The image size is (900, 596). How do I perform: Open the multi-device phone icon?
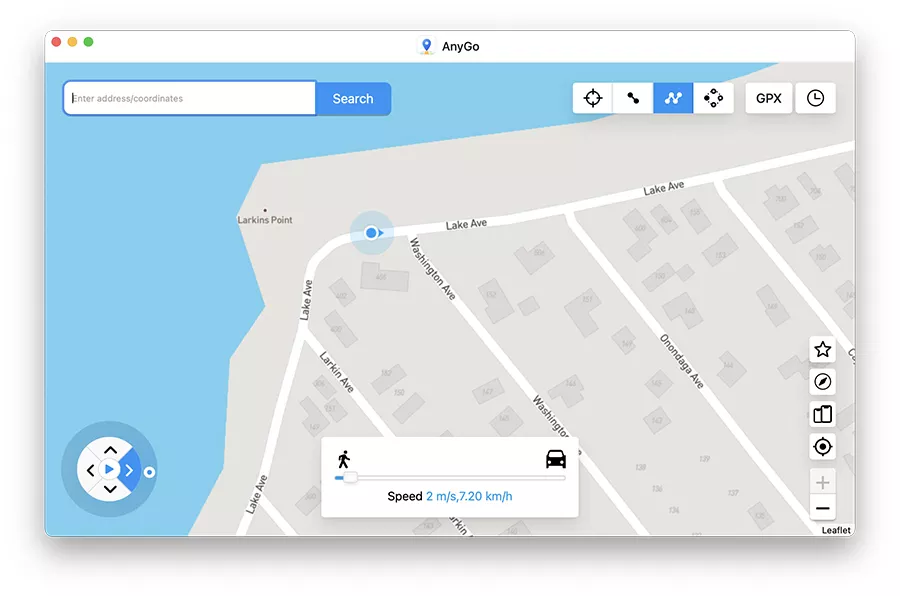[x=823, y=414]
